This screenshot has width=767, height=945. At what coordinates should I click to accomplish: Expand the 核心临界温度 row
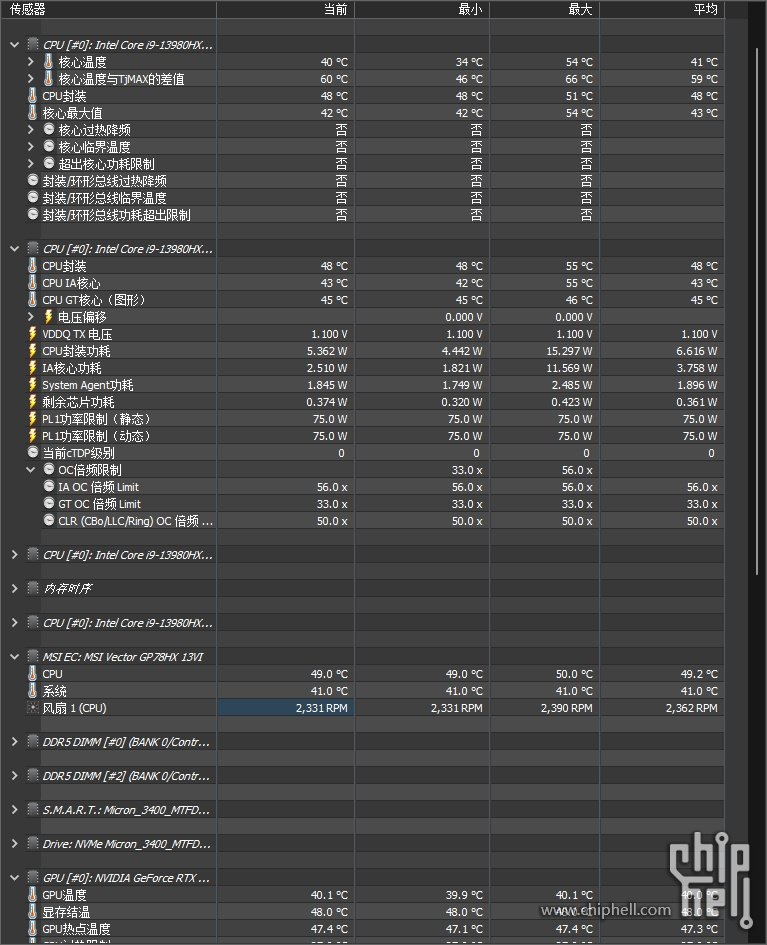click(x=31, y=147)
